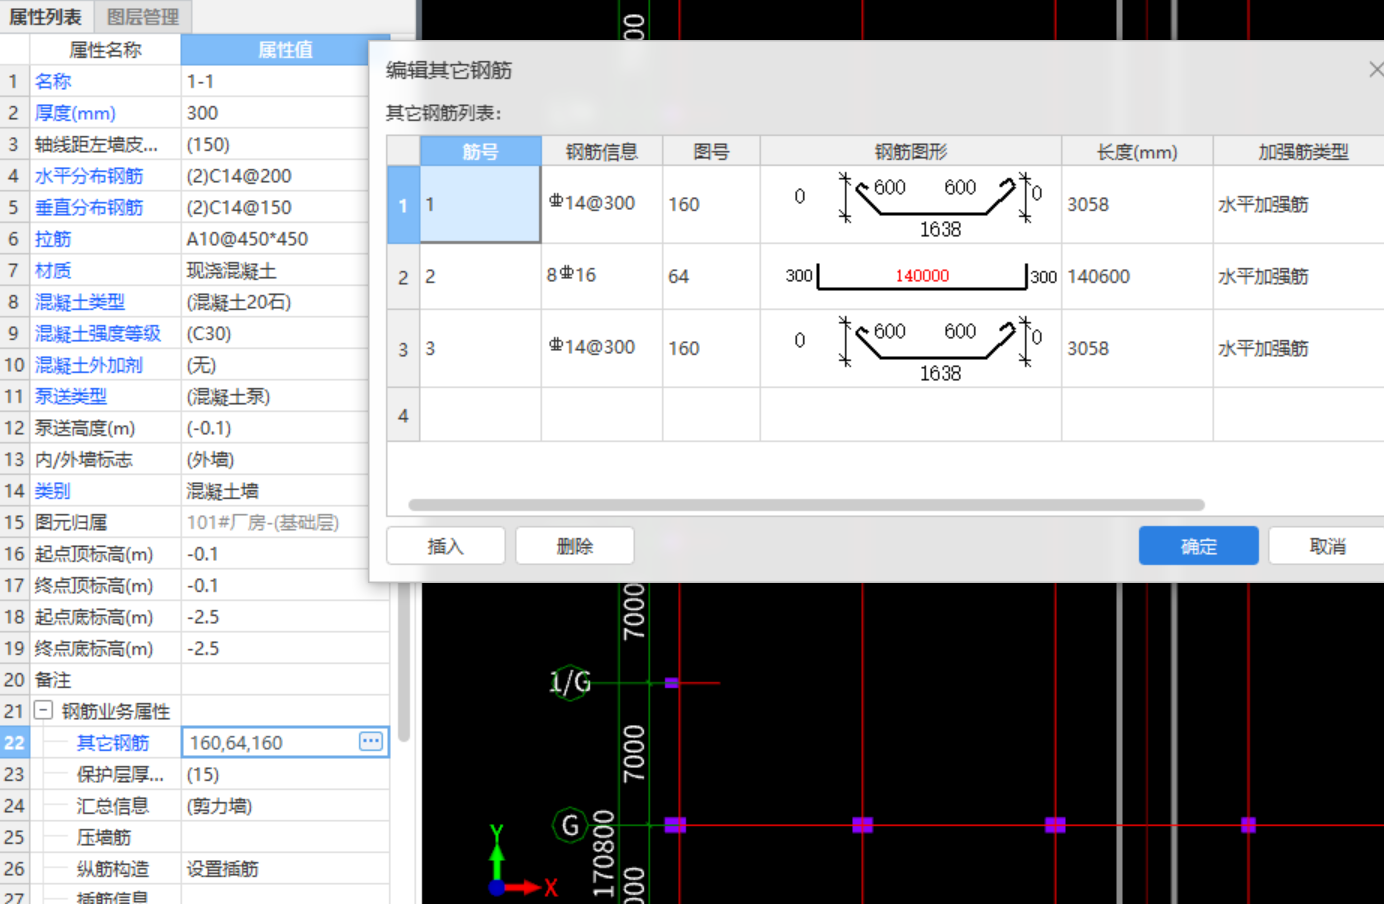This screenshot has height=904, width=1384.
Task: Click the 插入 button
Action: tap(446, 546)
